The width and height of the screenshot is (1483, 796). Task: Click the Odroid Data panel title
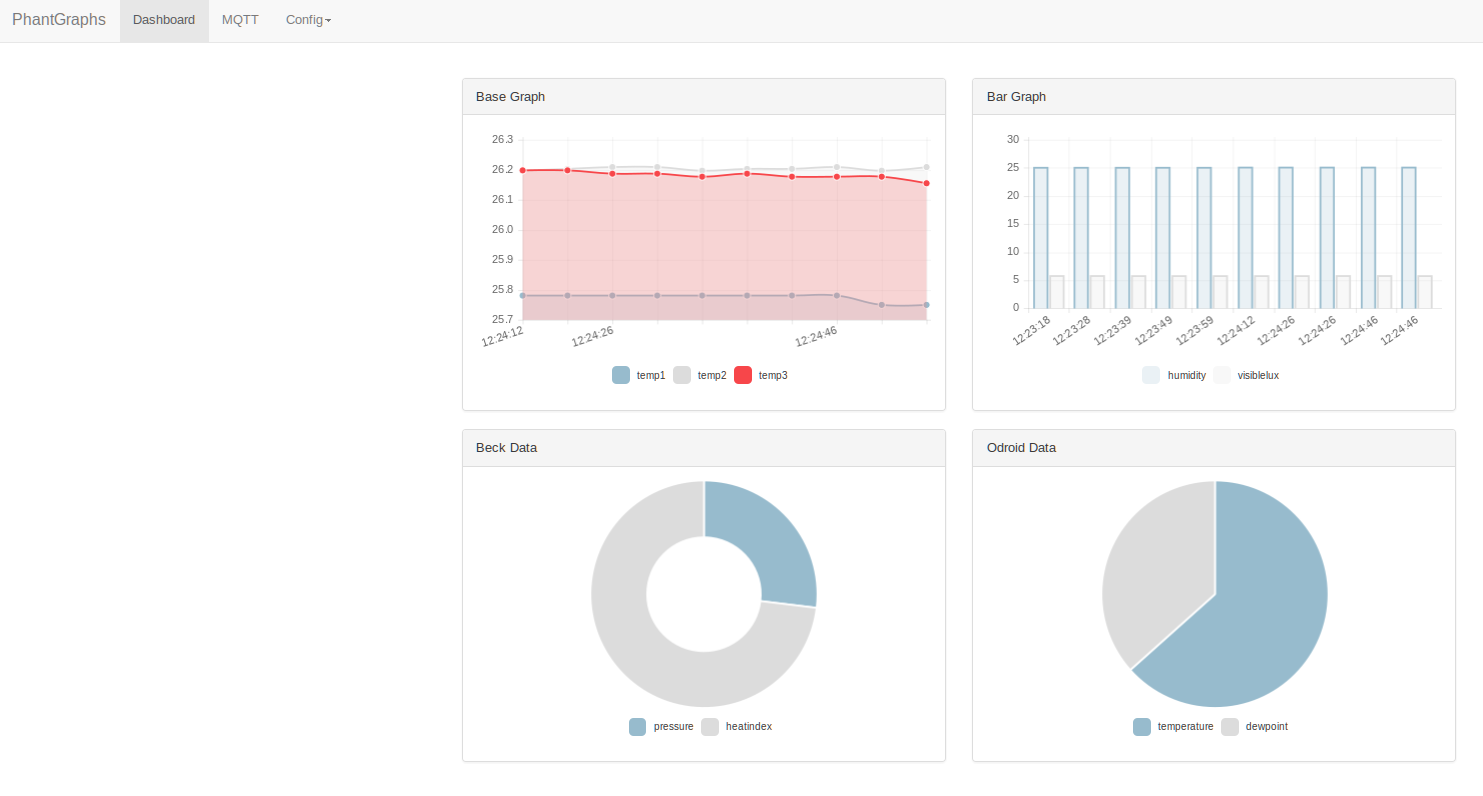coord(1021,448)
